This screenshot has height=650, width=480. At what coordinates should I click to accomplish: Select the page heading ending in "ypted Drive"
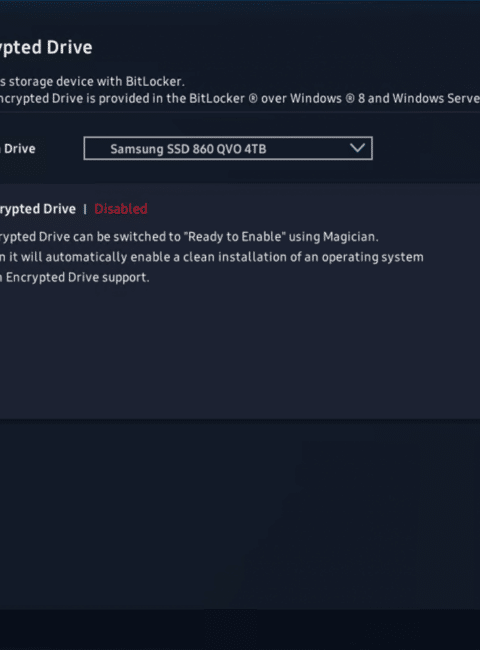pos(46,48)
